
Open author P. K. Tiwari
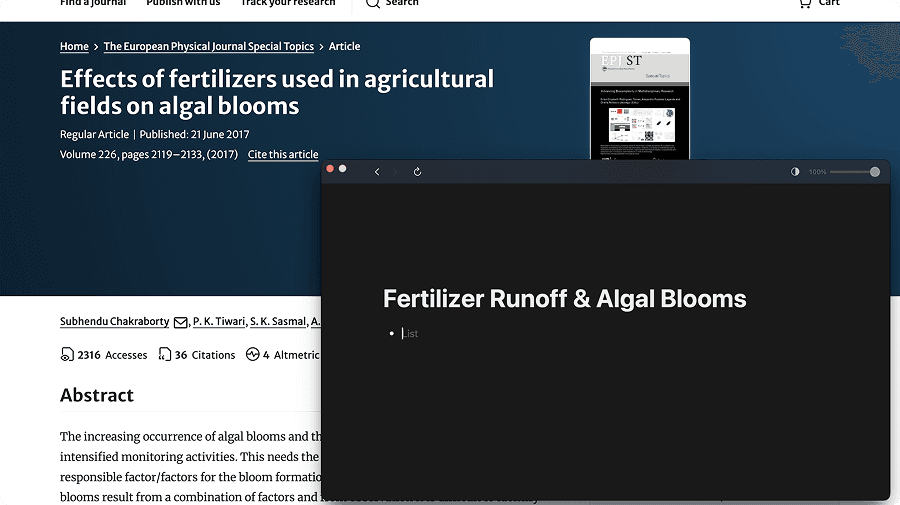(x=219, y=321)
